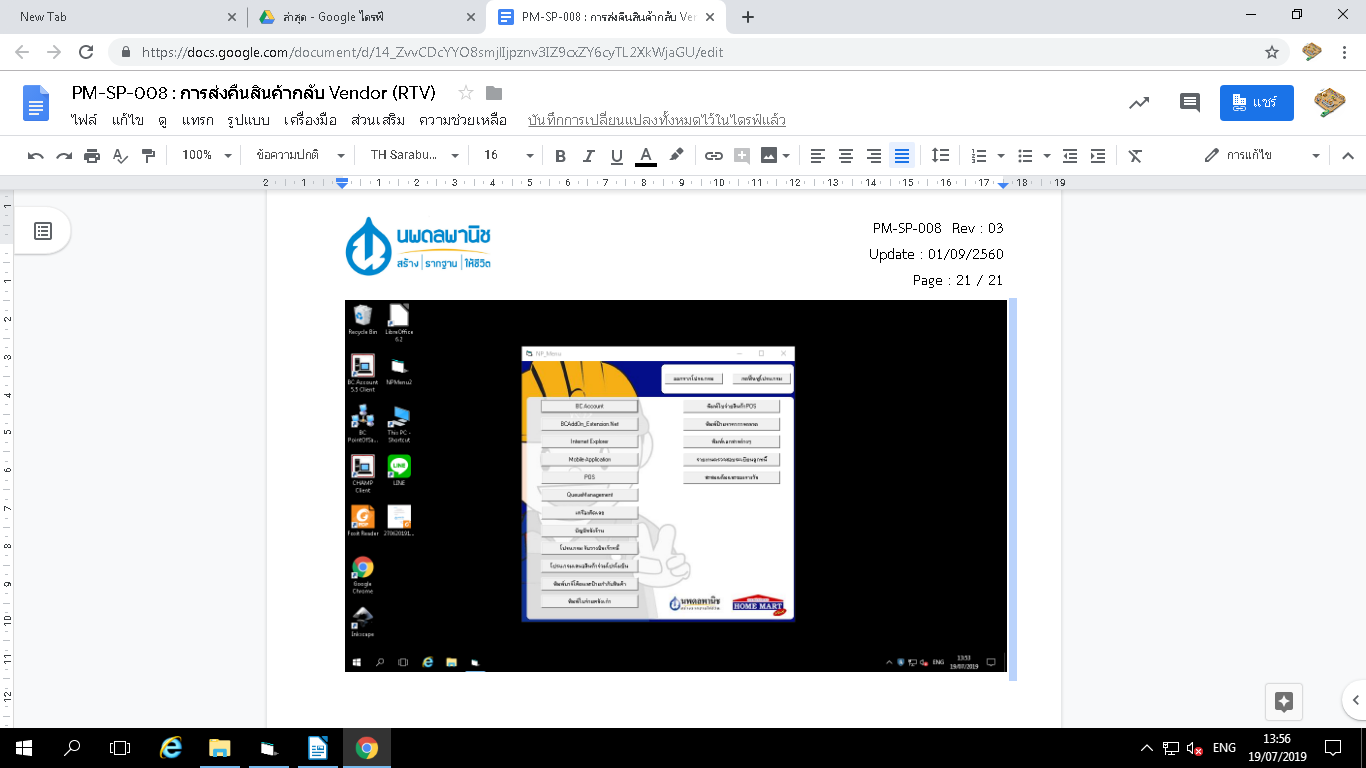Open a new browser tab with plus
The height and width of the screenshot is (768, 1366).
pos(748,17)
